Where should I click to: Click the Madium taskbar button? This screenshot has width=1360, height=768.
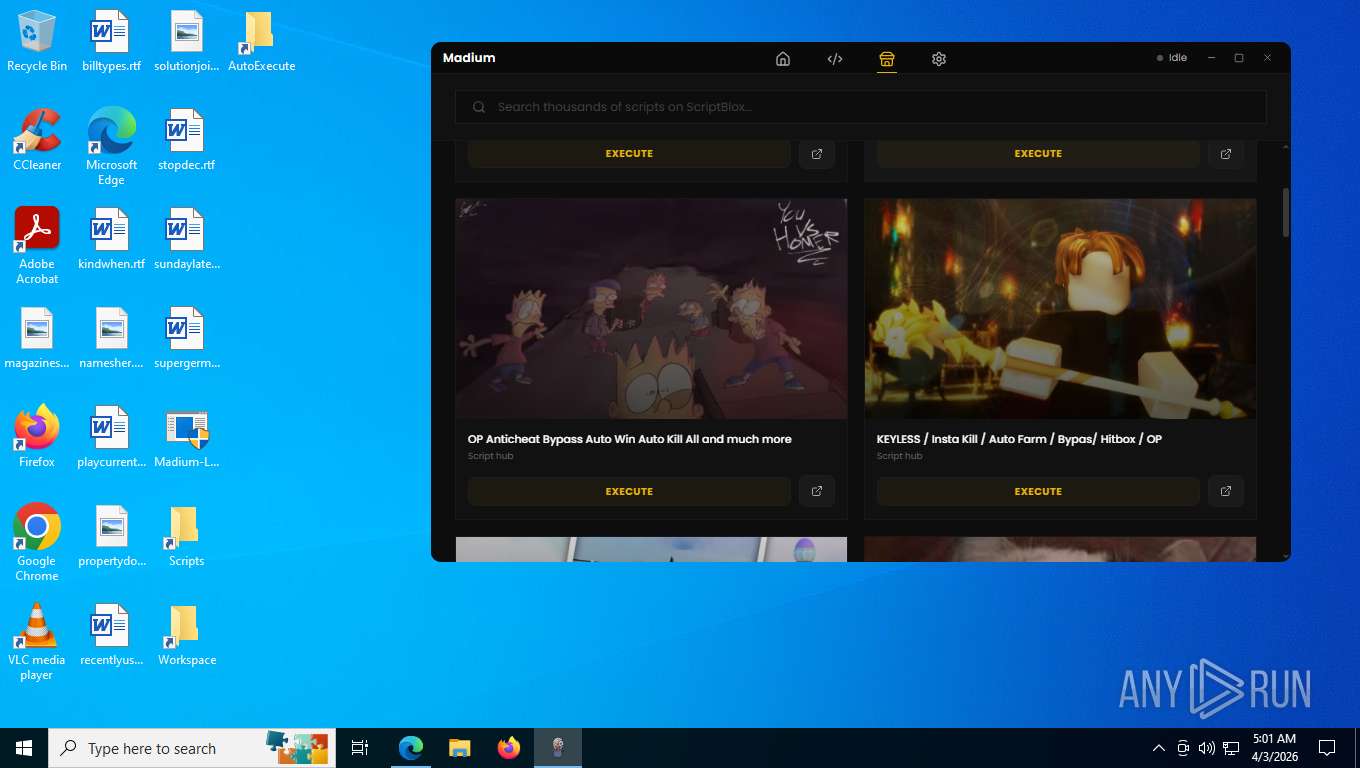pyautogui.click(x=558, y=748)
